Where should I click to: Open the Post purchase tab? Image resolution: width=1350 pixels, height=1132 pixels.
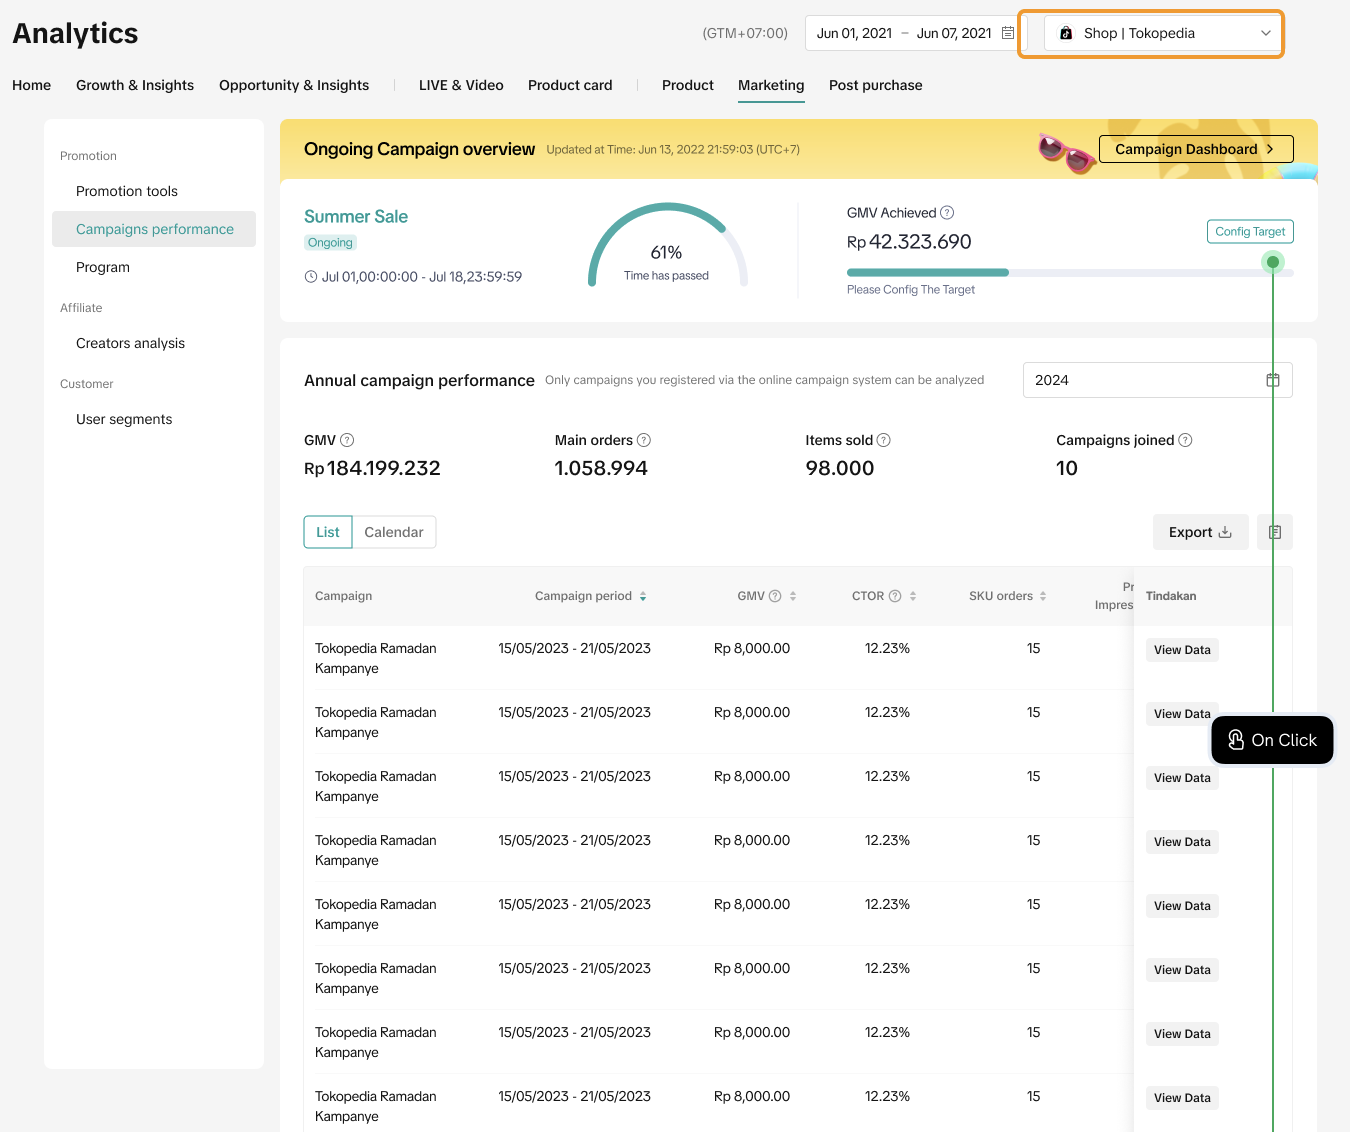(875, 85)
